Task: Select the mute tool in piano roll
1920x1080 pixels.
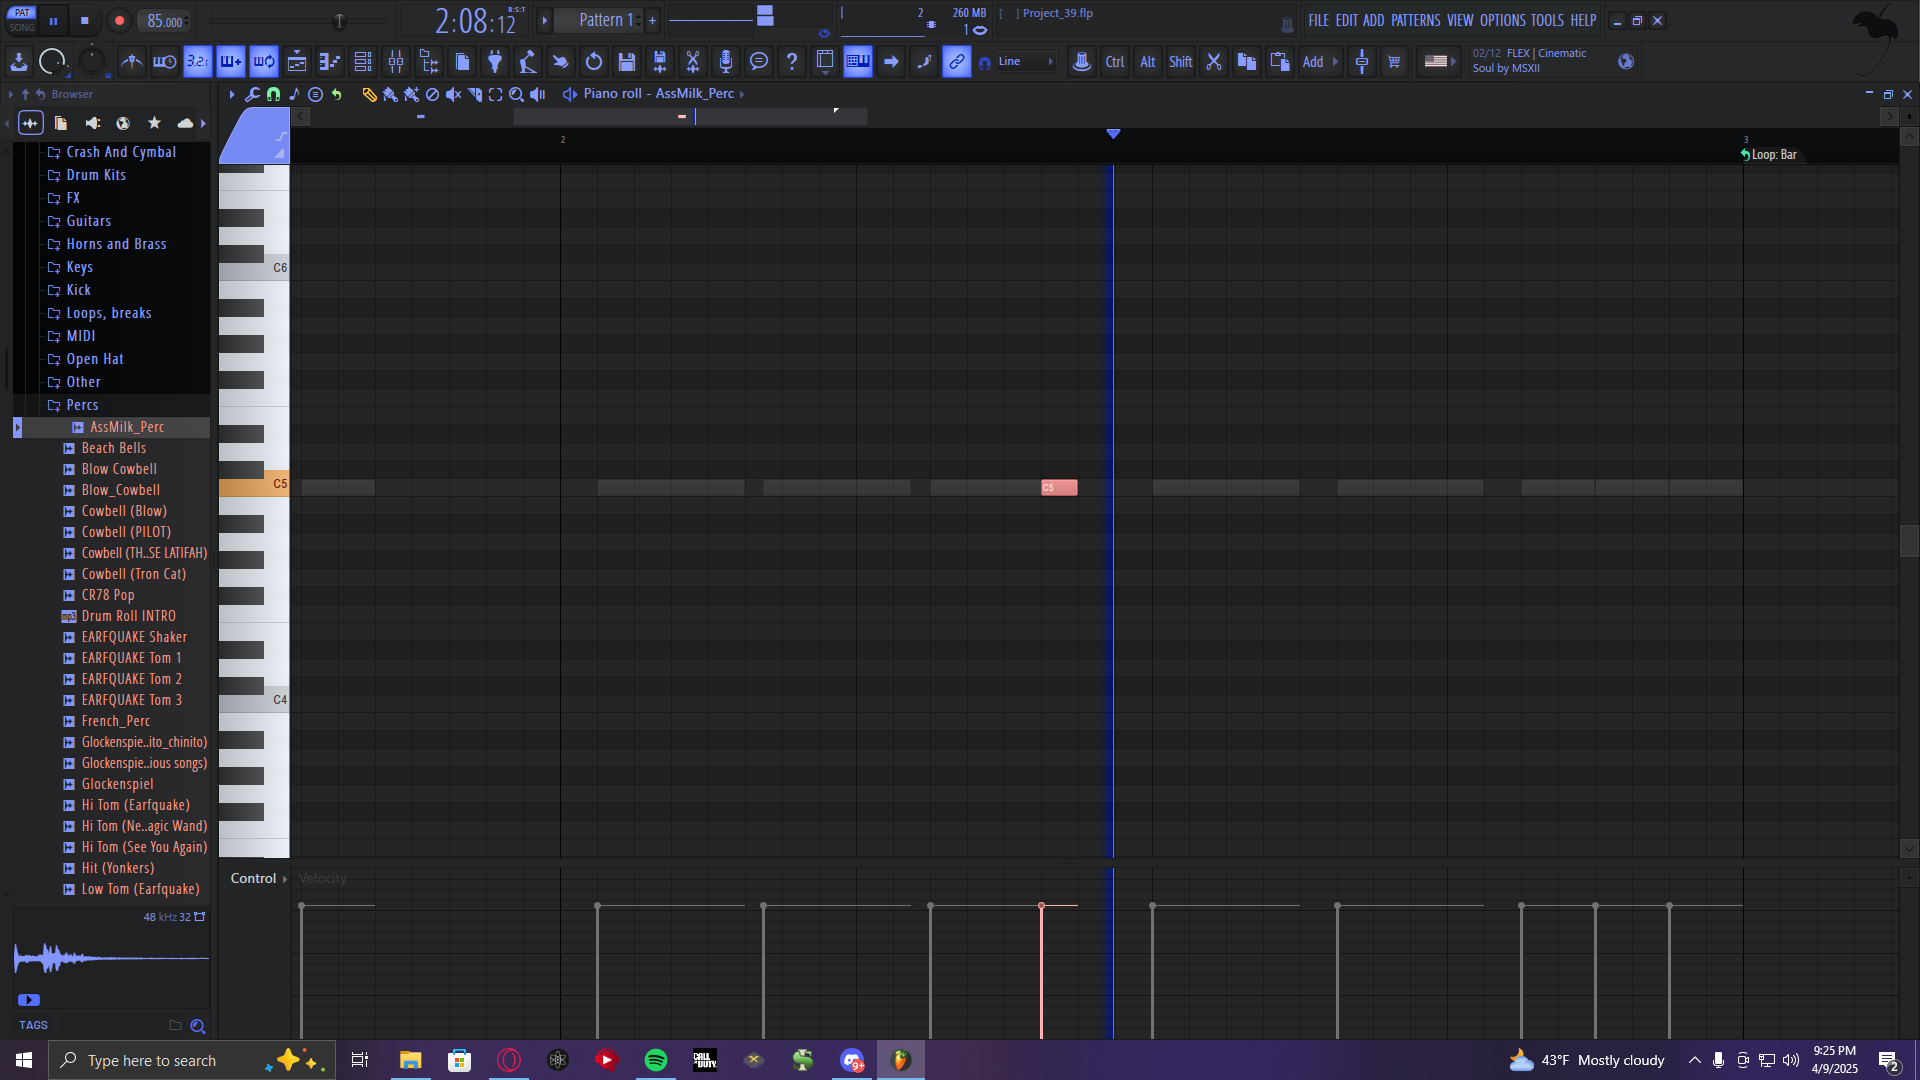Action: pos(453,94)
